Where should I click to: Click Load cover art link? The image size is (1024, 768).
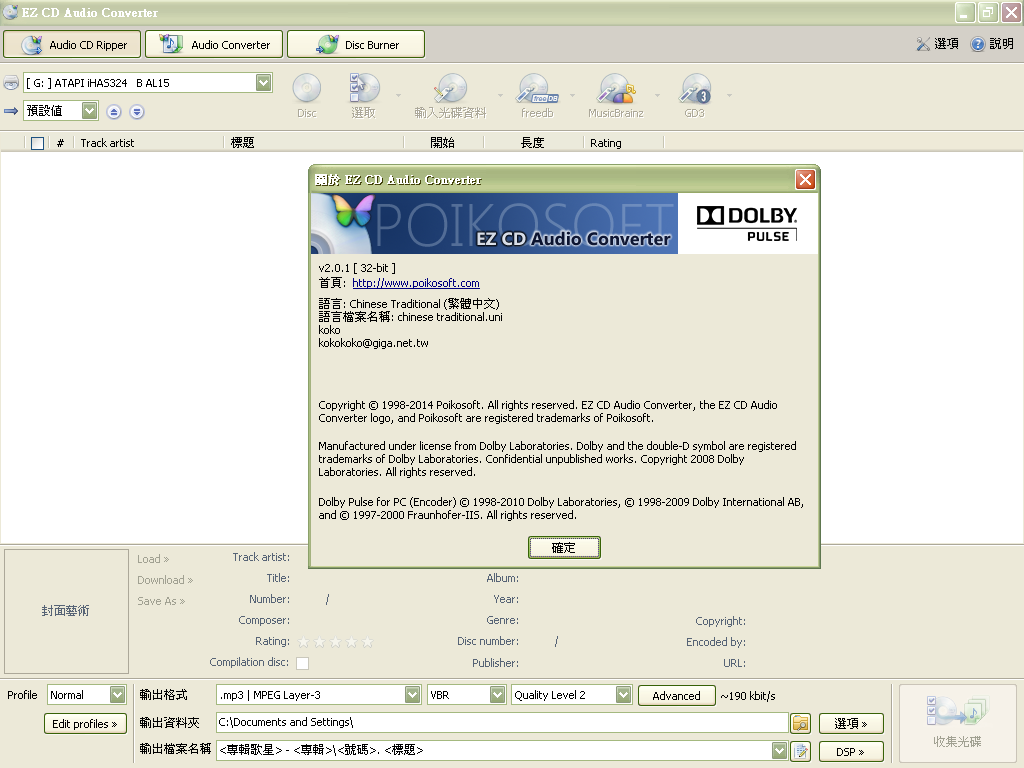153,559
